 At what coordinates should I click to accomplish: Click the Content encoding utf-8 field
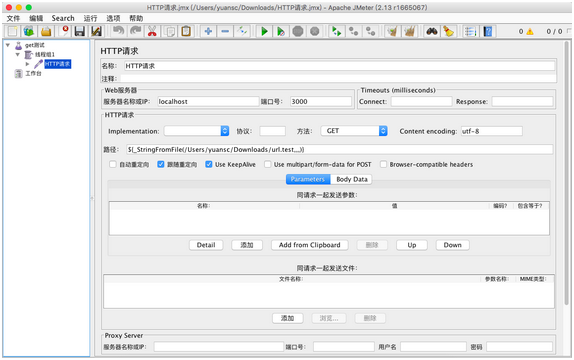[x=492, y=131]
